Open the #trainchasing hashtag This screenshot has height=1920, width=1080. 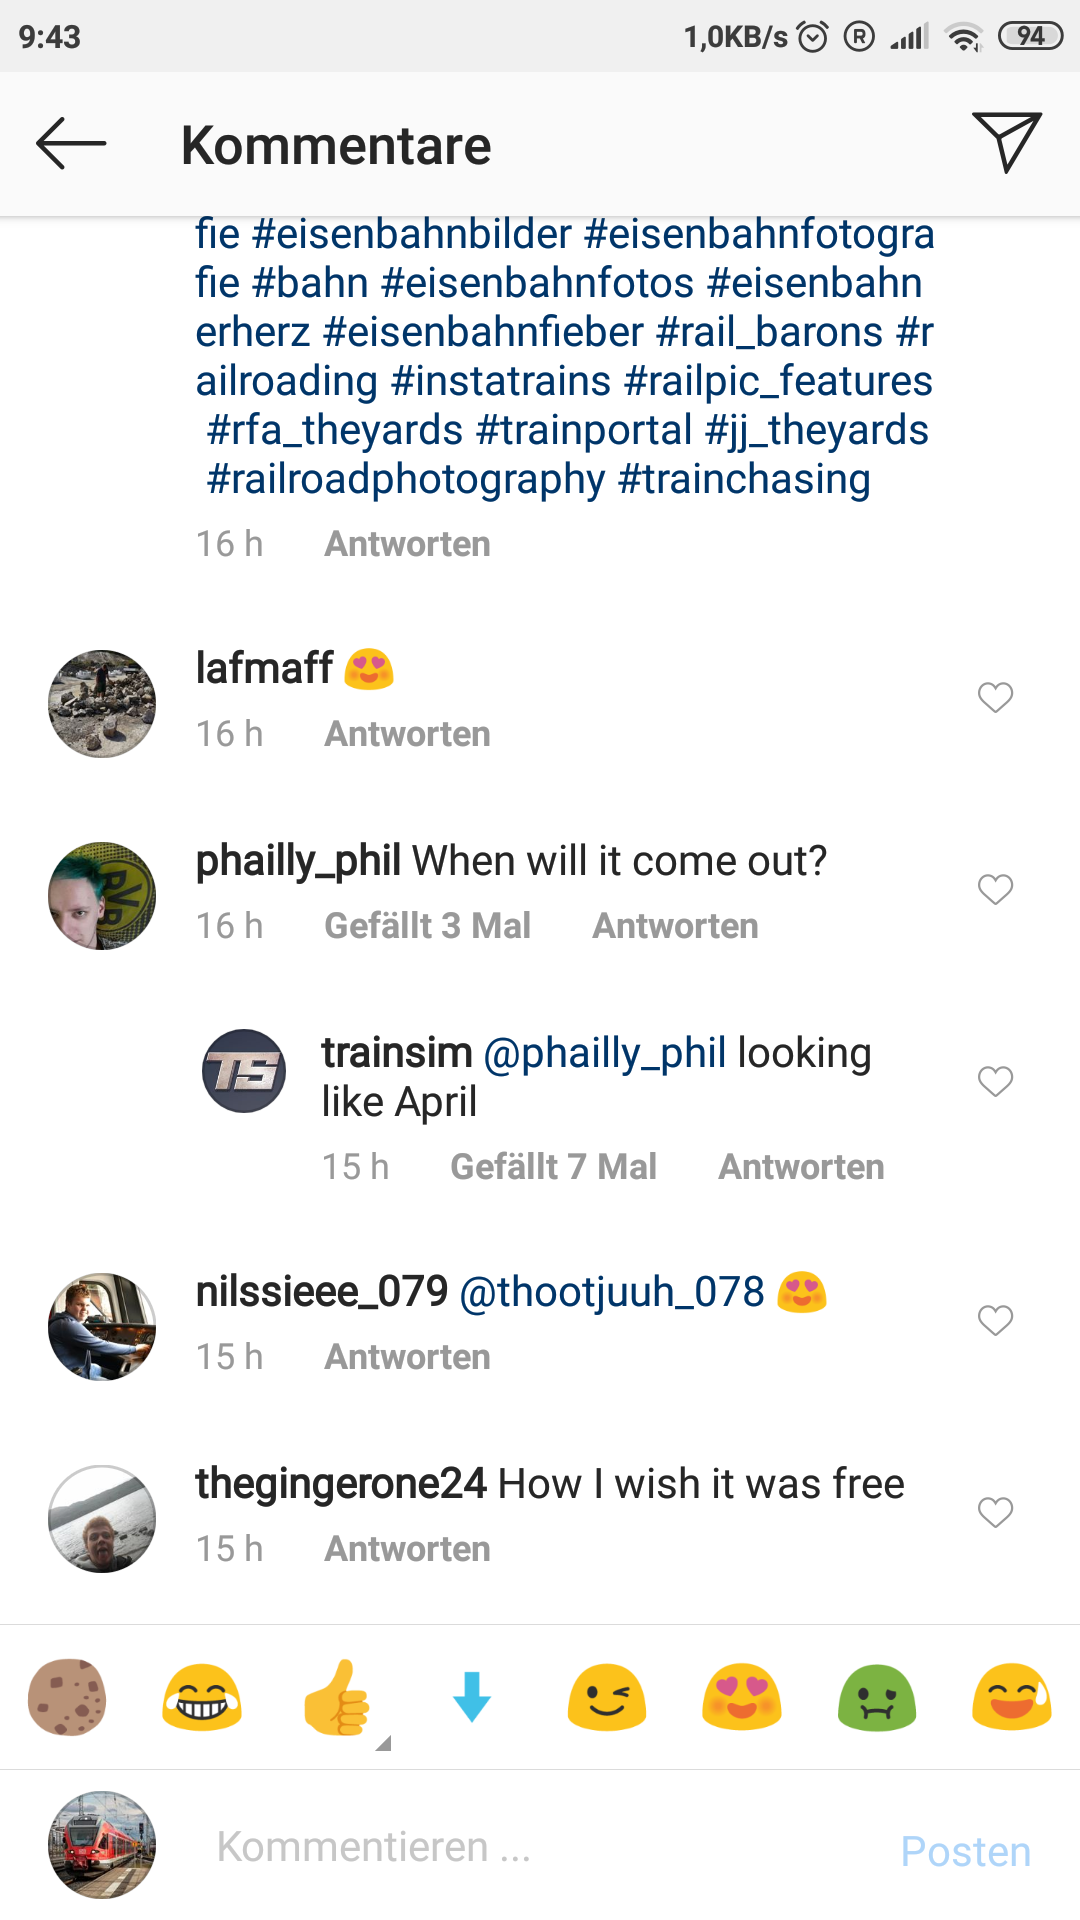point(745,479)
